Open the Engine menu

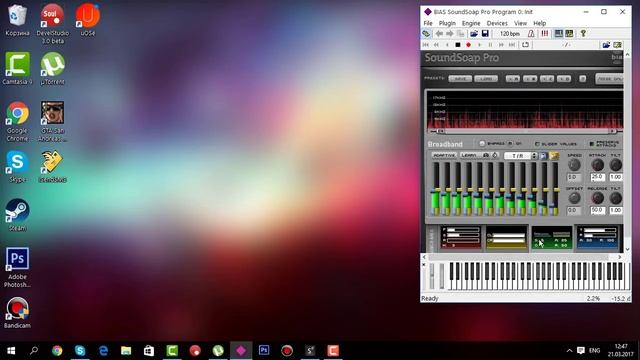tap(471, 23)
